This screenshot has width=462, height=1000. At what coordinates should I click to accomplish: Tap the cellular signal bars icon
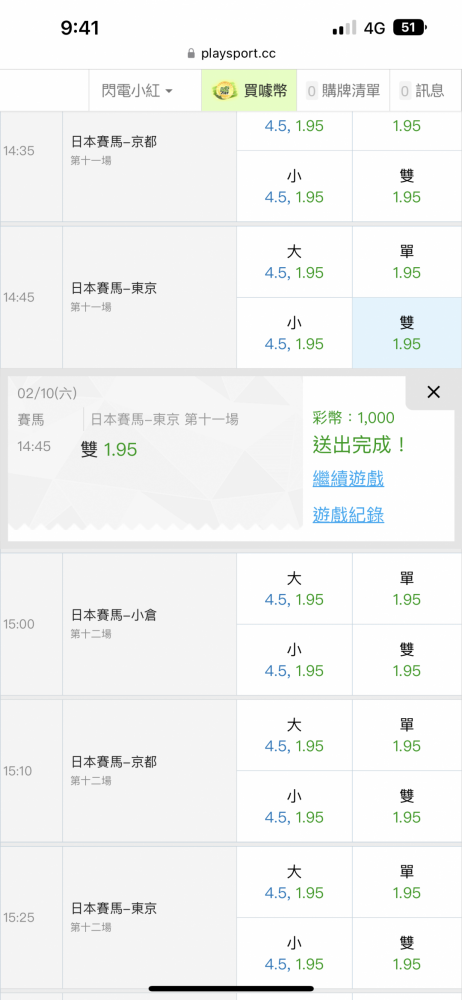click(x=345, y=28)
